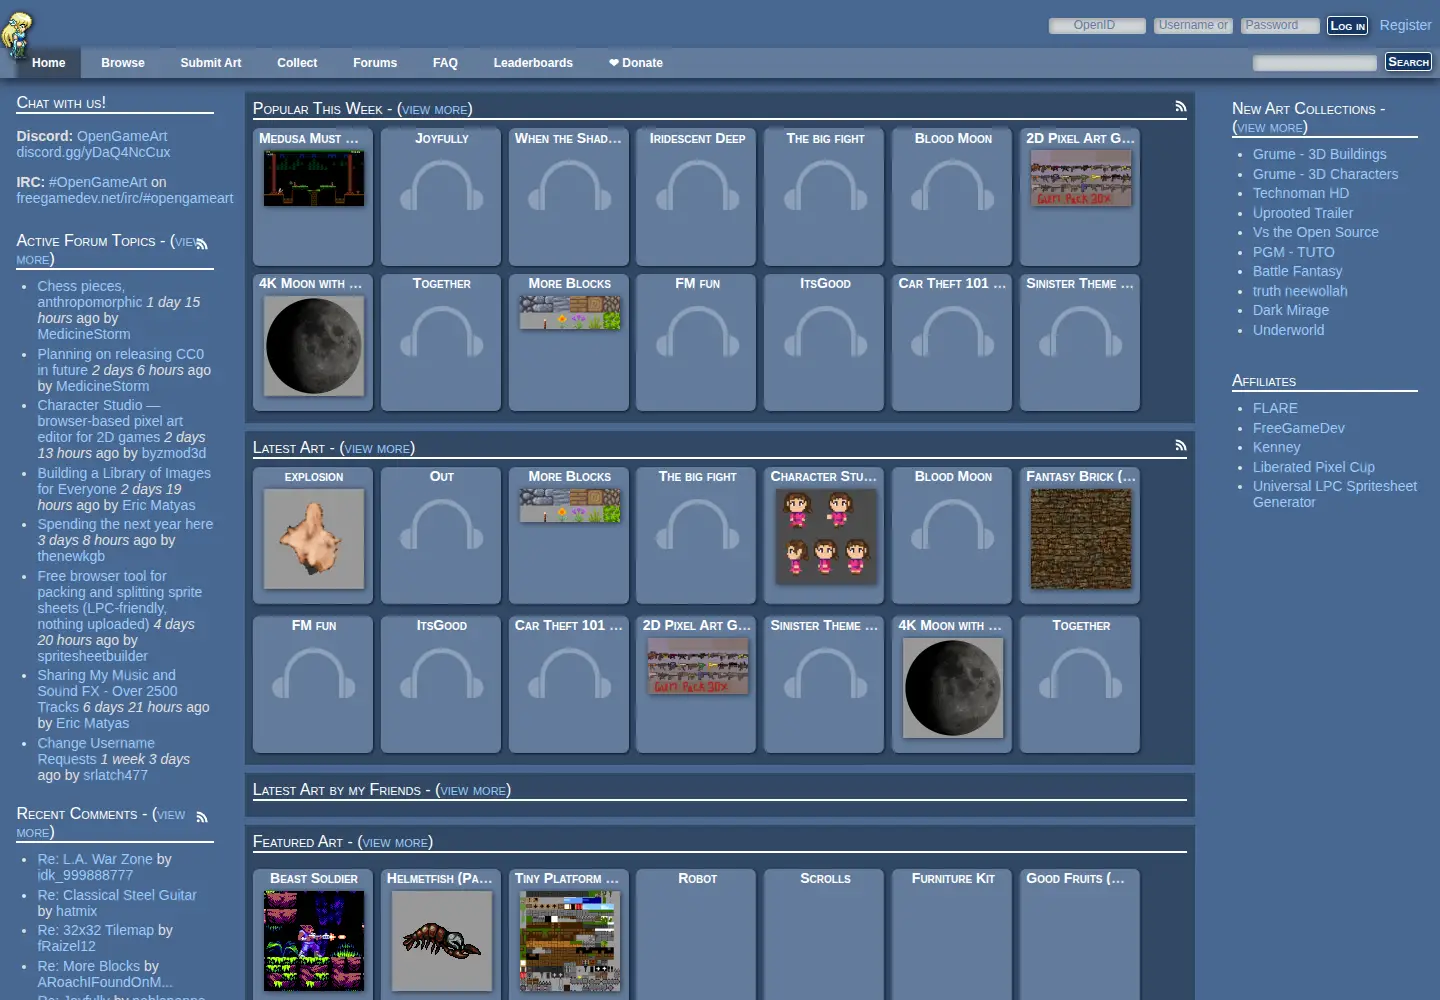Open the FAQ menu item
The height and width of the screenshot is (1000, 1440).
click(445, 63)
